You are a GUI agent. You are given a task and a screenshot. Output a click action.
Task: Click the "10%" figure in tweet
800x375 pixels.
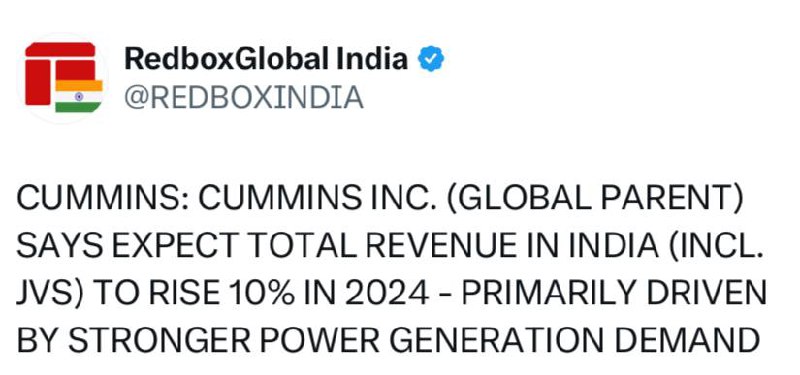point(261,292)
